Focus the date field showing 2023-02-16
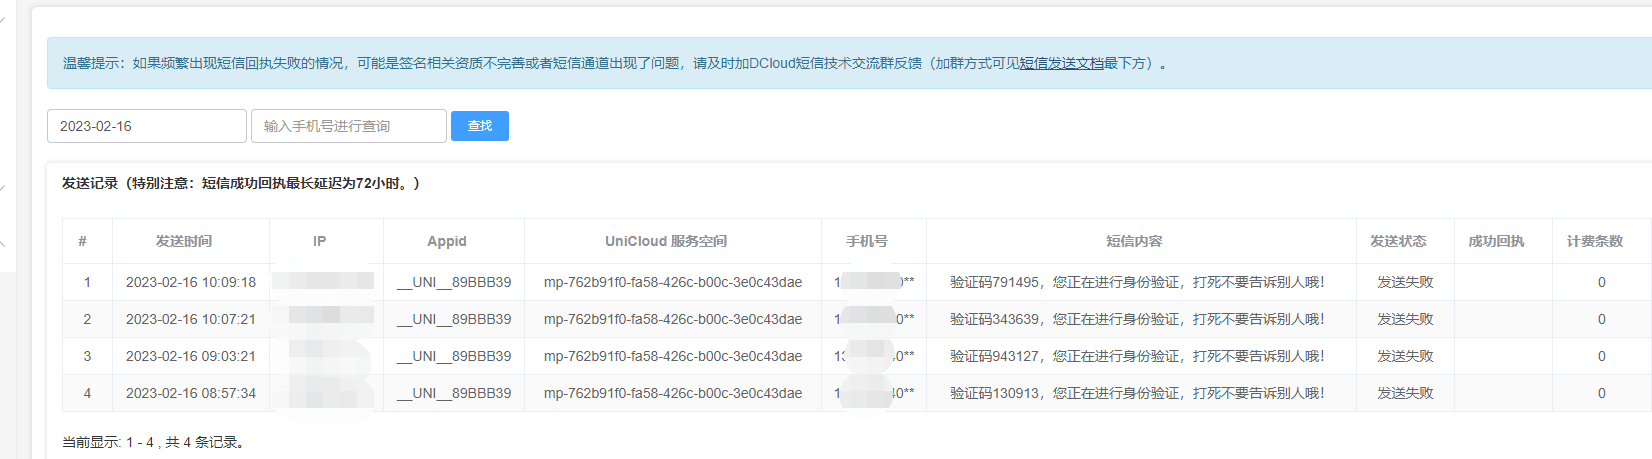 point(146,126)
